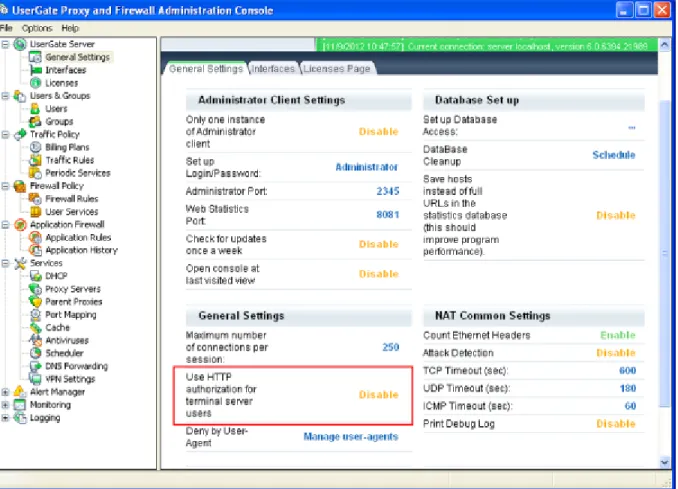
Task: Click the DataBase Cleanup Schedule link
Action: point(614,155)
